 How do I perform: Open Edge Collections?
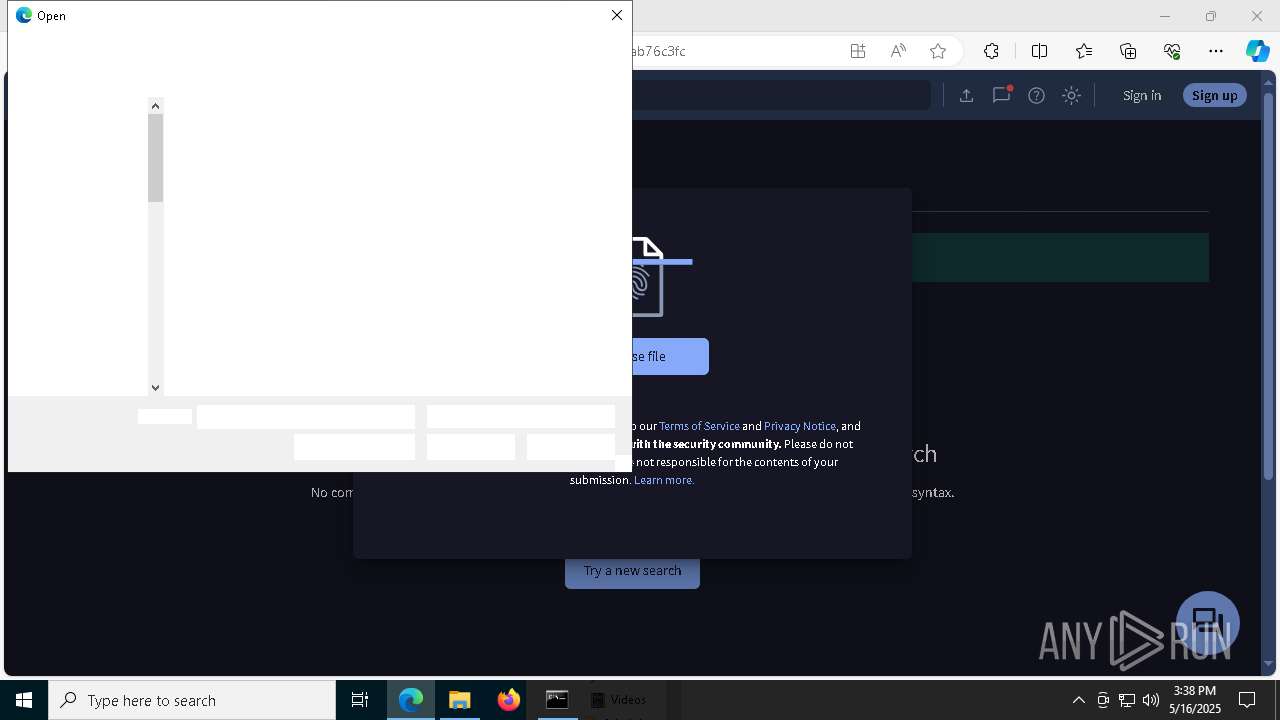pos(1128,51)
